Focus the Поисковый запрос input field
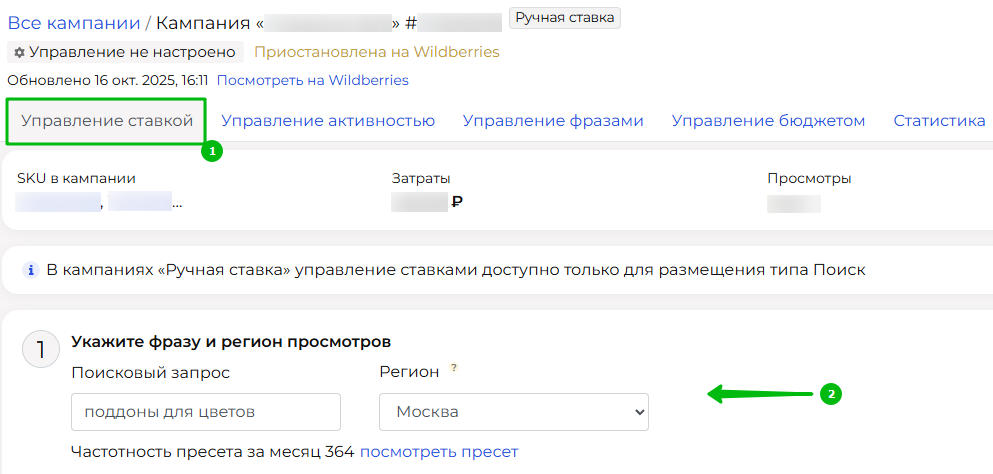Image resolution: width=993 pixels, height=474 pixels. (206, 411)
